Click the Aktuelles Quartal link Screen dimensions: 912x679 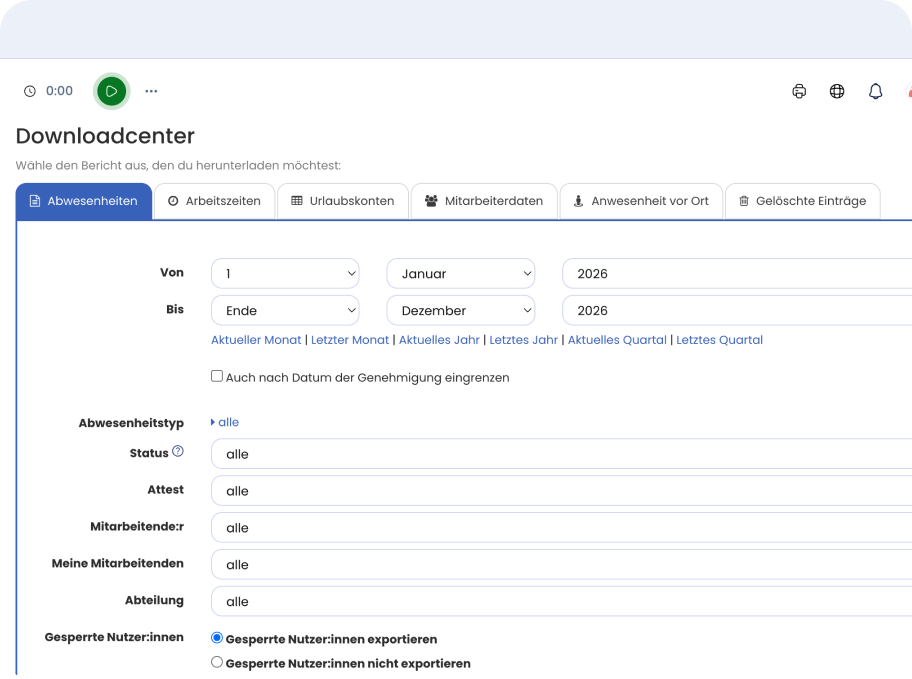click(617, 340)
